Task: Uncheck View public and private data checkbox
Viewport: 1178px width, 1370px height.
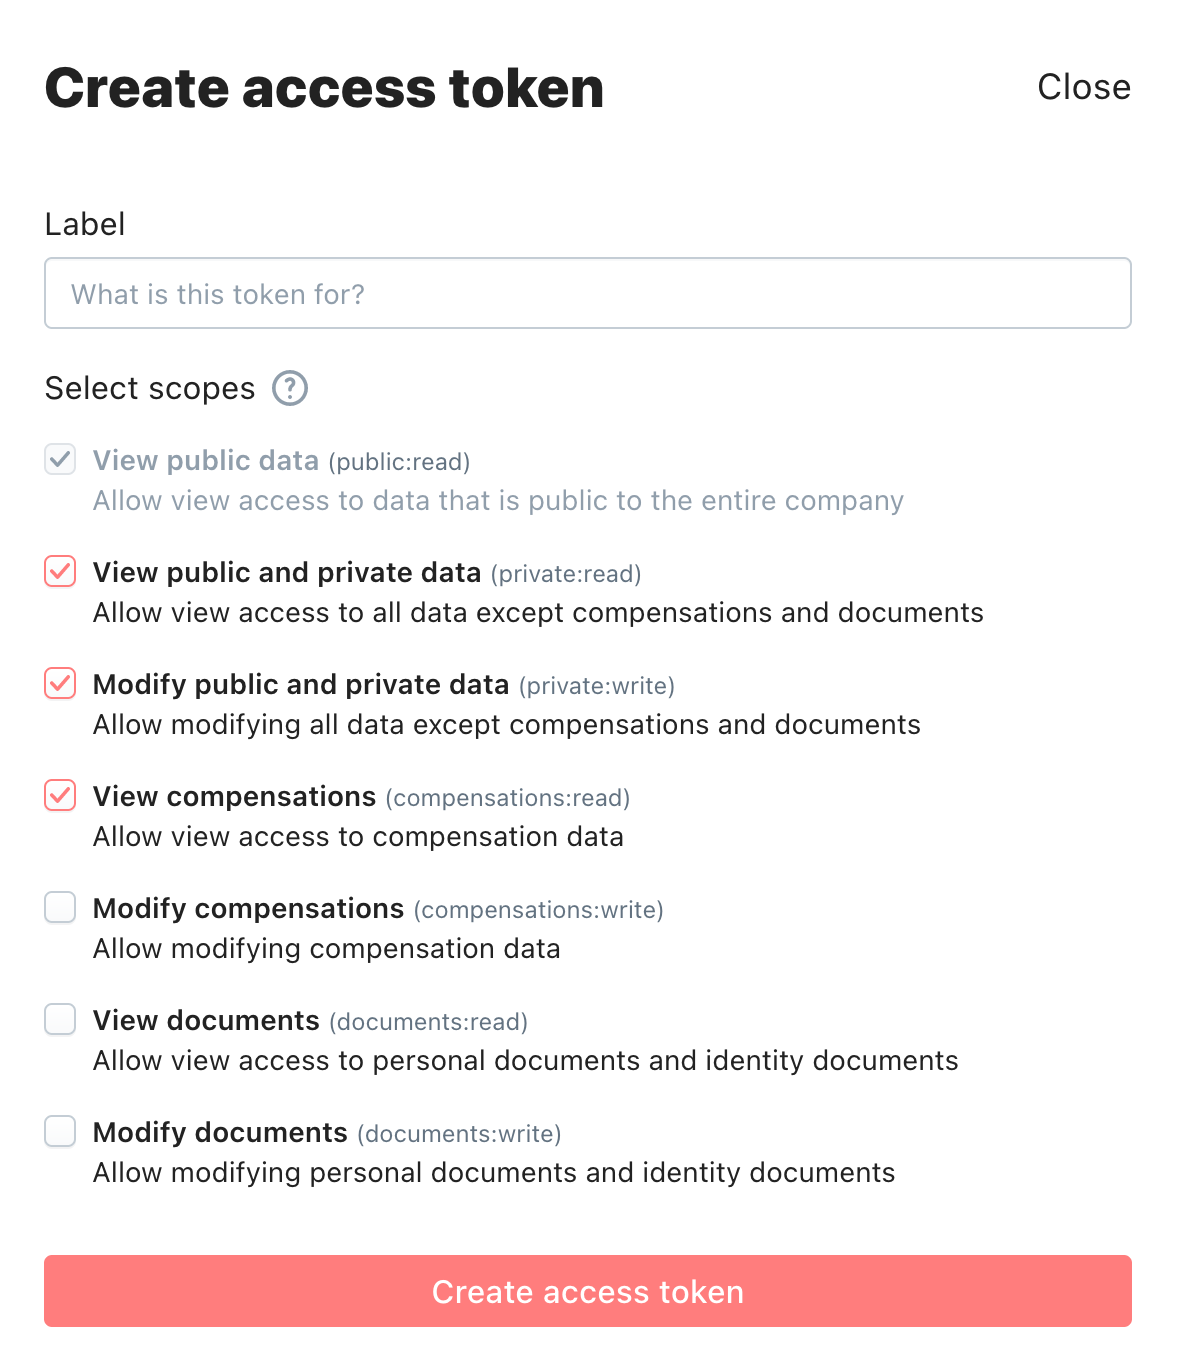Action: tap(60, 571)
